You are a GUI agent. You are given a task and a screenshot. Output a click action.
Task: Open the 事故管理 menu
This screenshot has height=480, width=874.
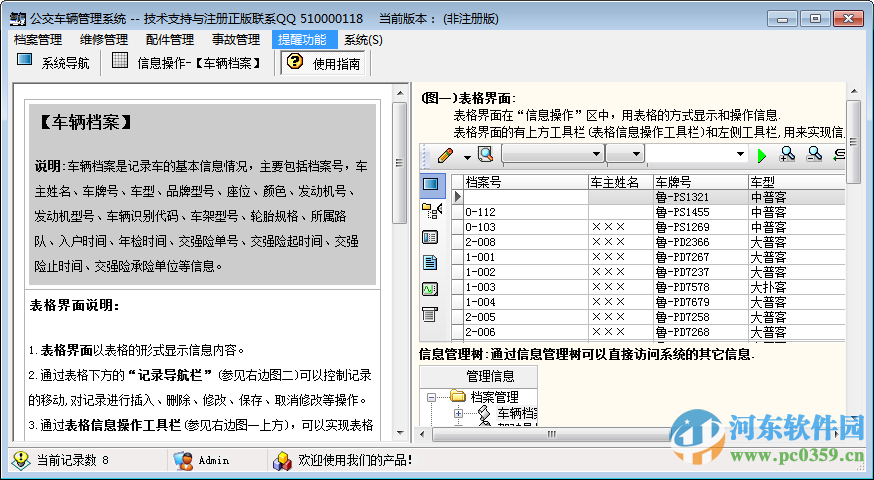[236, 40]
